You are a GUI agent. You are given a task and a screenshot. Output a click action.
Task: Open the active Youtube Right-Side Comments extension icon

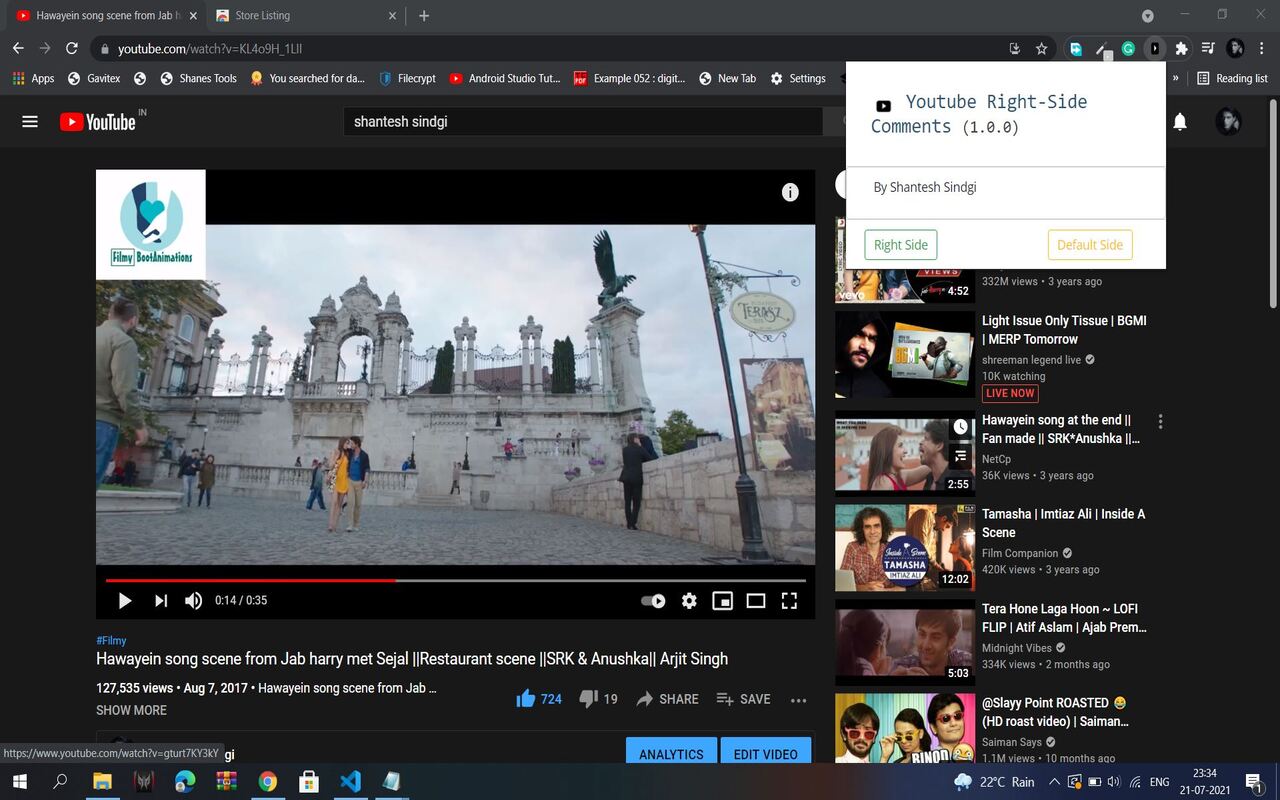1155,48
